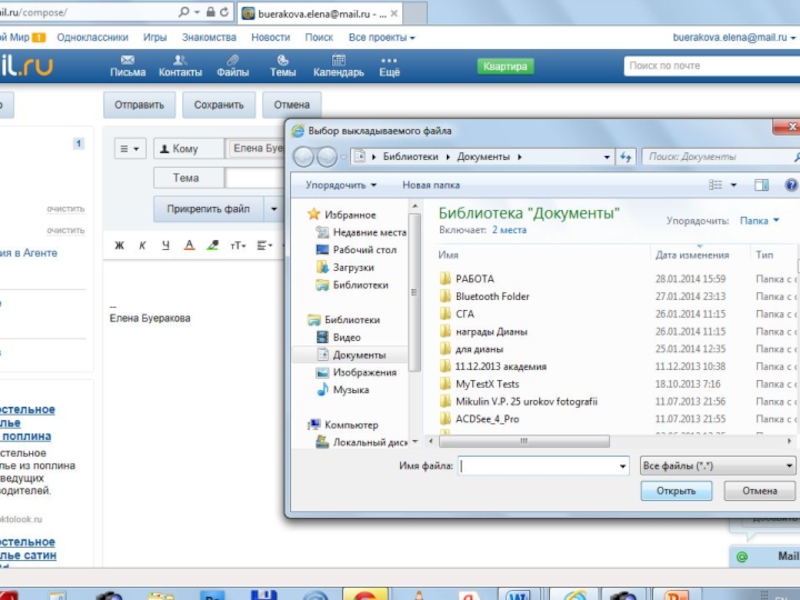Expand the Прикрепить файл dropdown arrow

[x=274, y=209]
